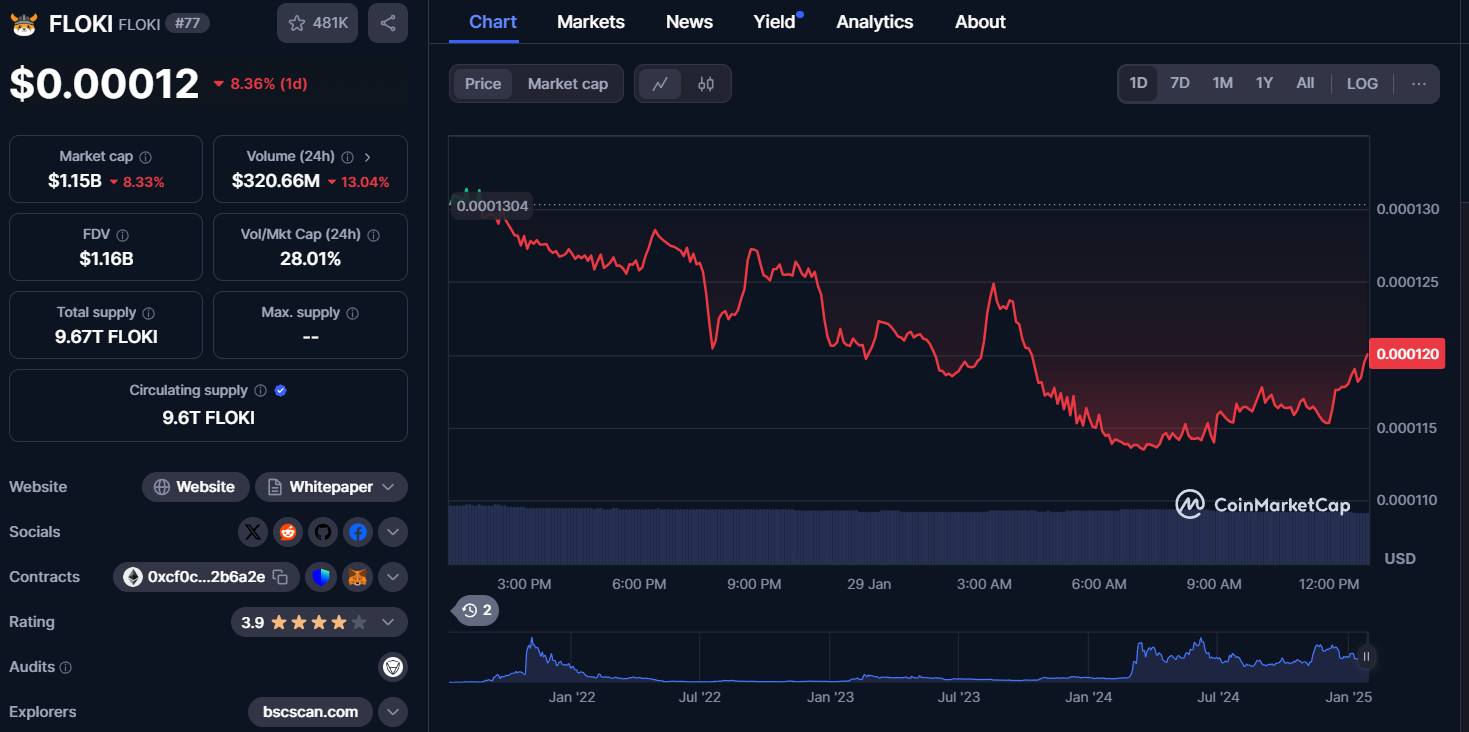The image size is (1469, 732).
Task: Open chart more options ellipsis
Action: [1419, 84]
